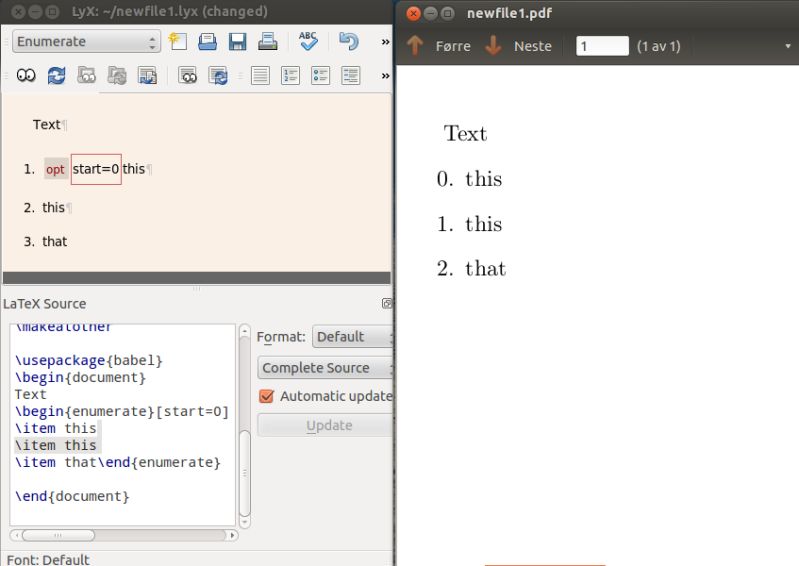Update other formats icon

pyautogui.click(x=218, y=76)
